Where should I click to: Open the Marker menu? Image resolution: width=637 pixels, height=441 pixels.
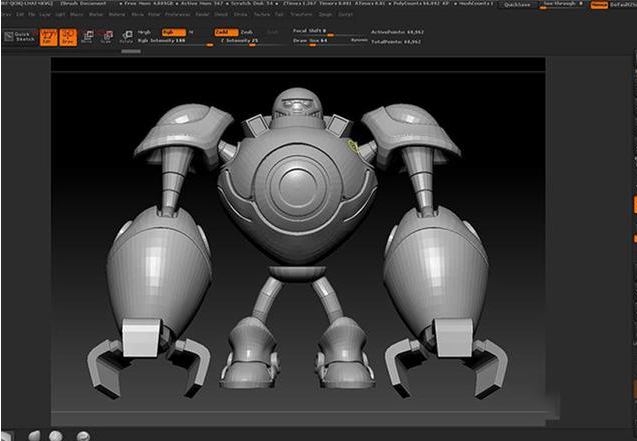96,14
